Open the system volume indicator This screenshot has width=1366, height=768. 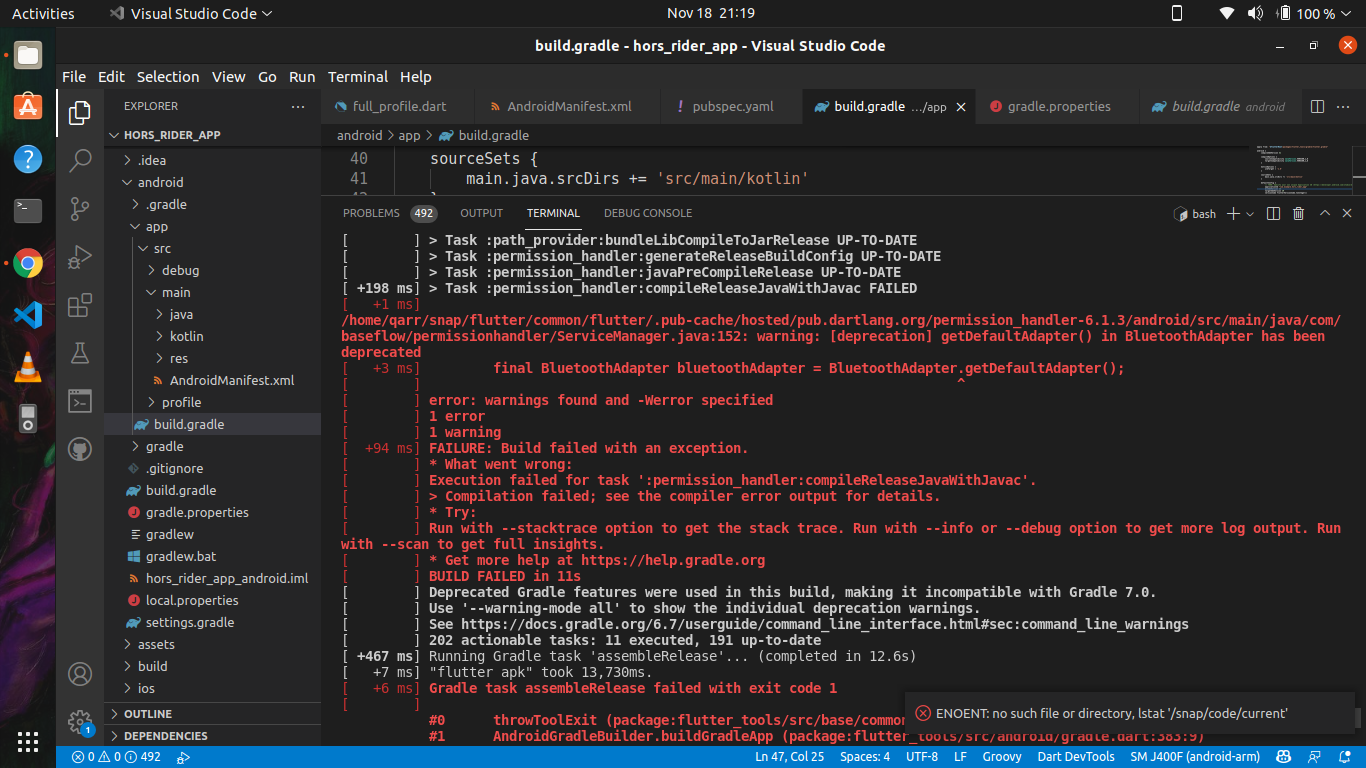click(1255, 13)
